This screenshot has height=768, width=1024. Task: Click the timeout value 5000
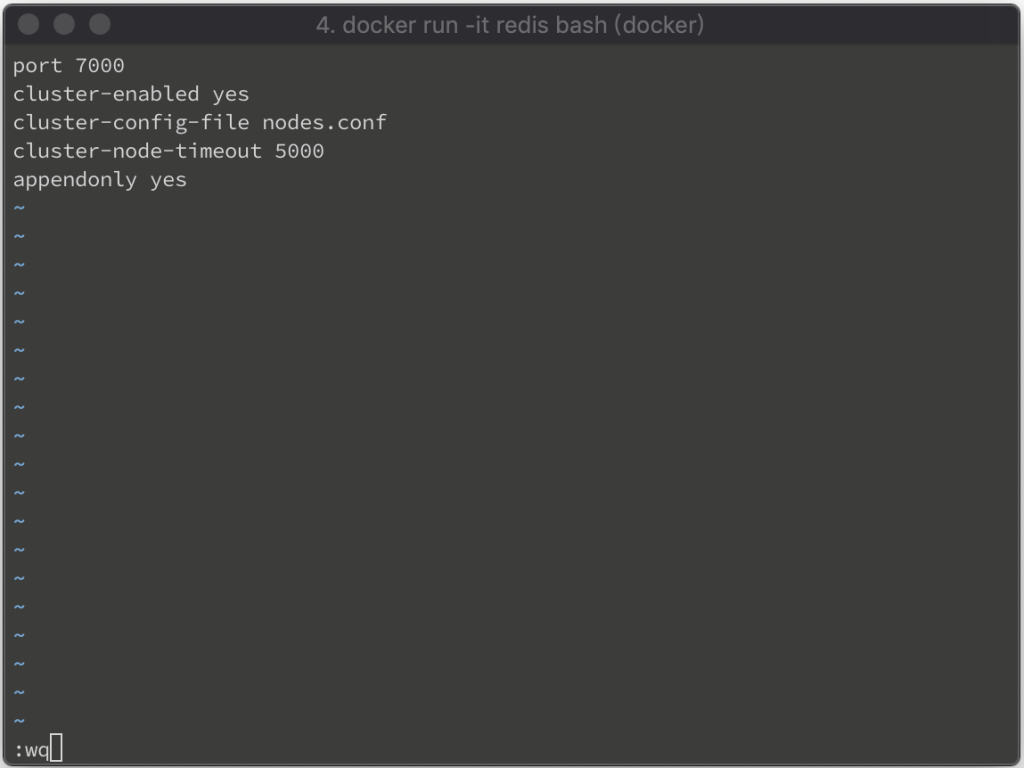pos(299,151)
